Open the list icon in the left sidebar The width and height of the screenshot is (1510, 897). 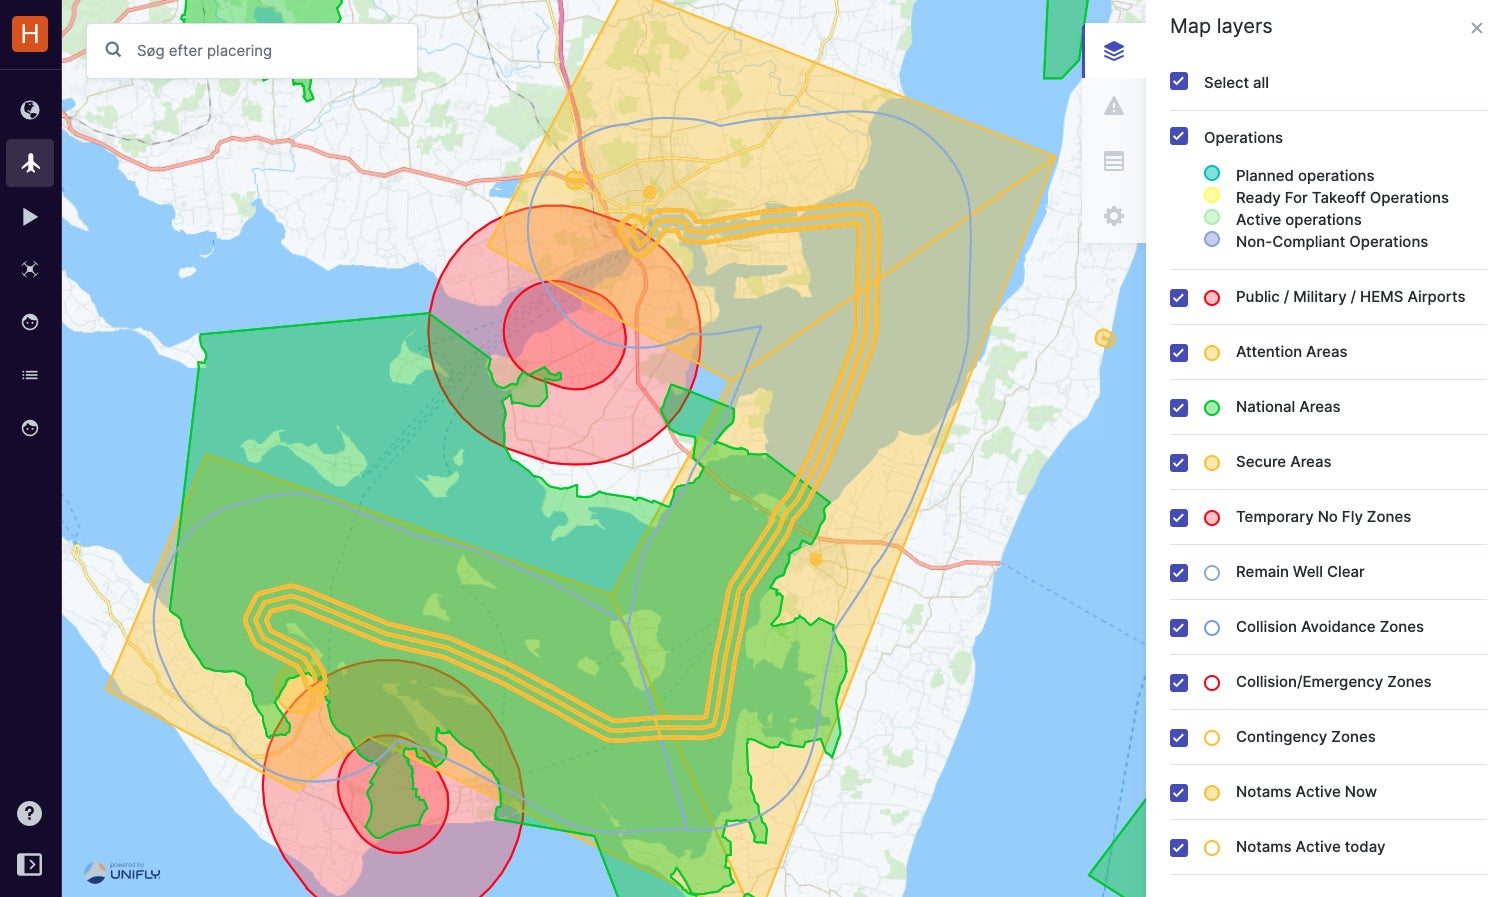tap(29, 375)
